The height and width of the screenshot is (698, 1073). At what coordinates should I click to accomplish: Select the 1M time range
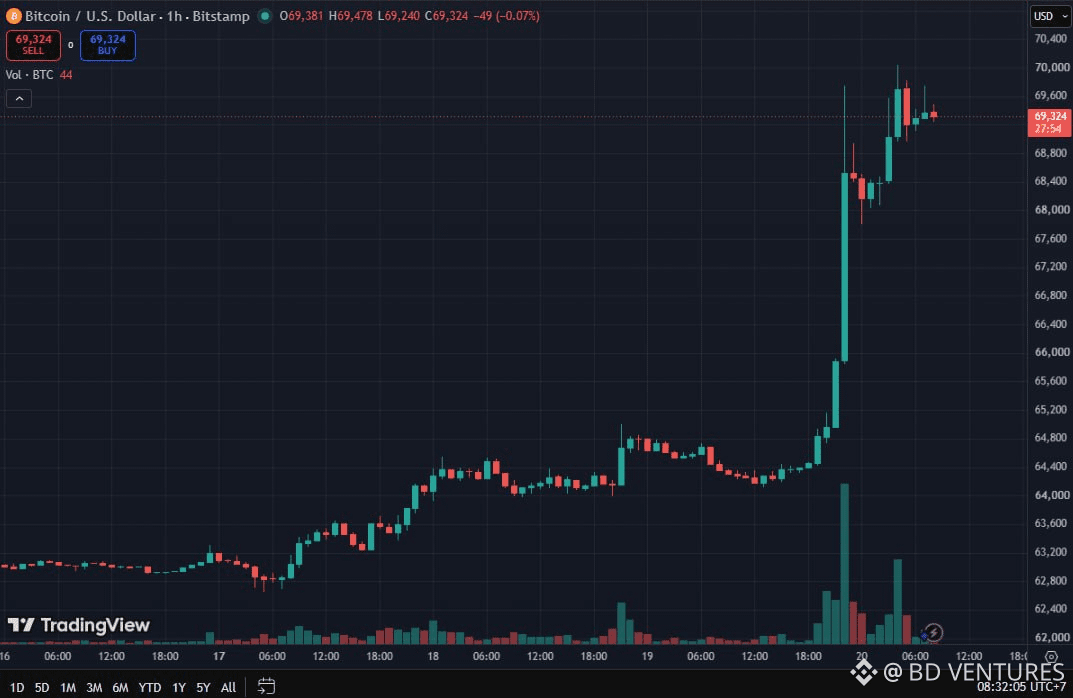tap(68, 687)
